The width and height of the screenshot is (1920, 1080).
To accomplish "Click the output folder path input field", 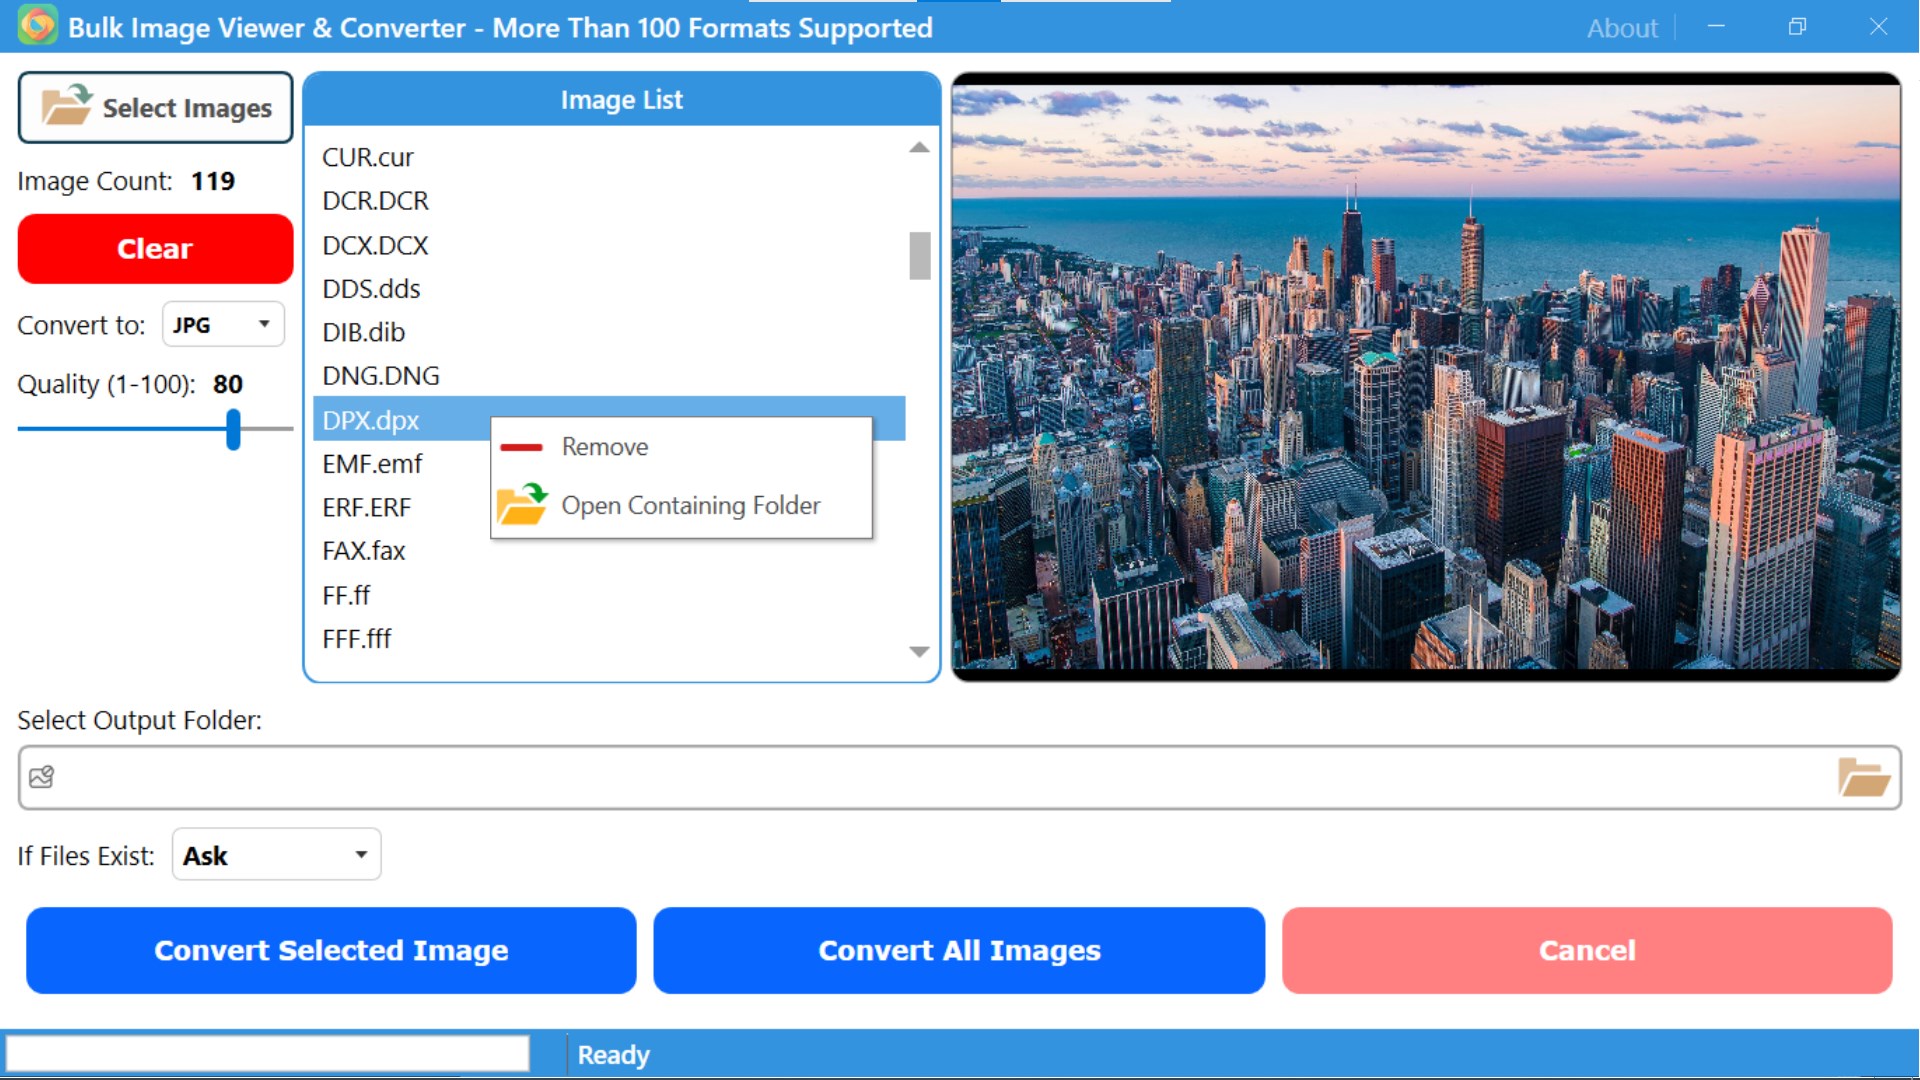I will 940,778.
